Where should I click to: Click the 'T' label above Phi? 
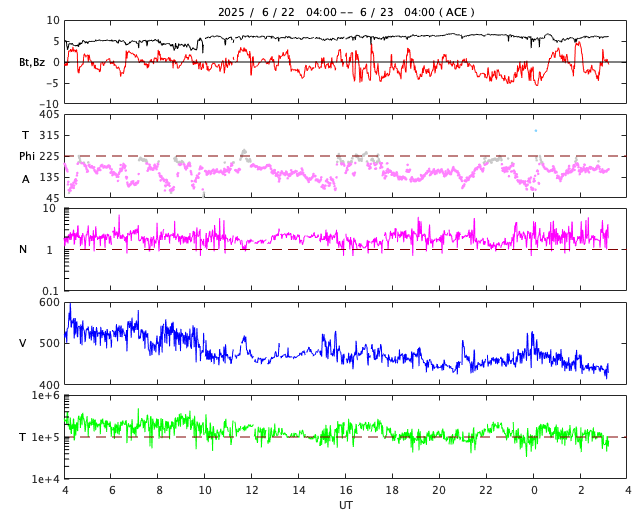(x=26, y=135)
